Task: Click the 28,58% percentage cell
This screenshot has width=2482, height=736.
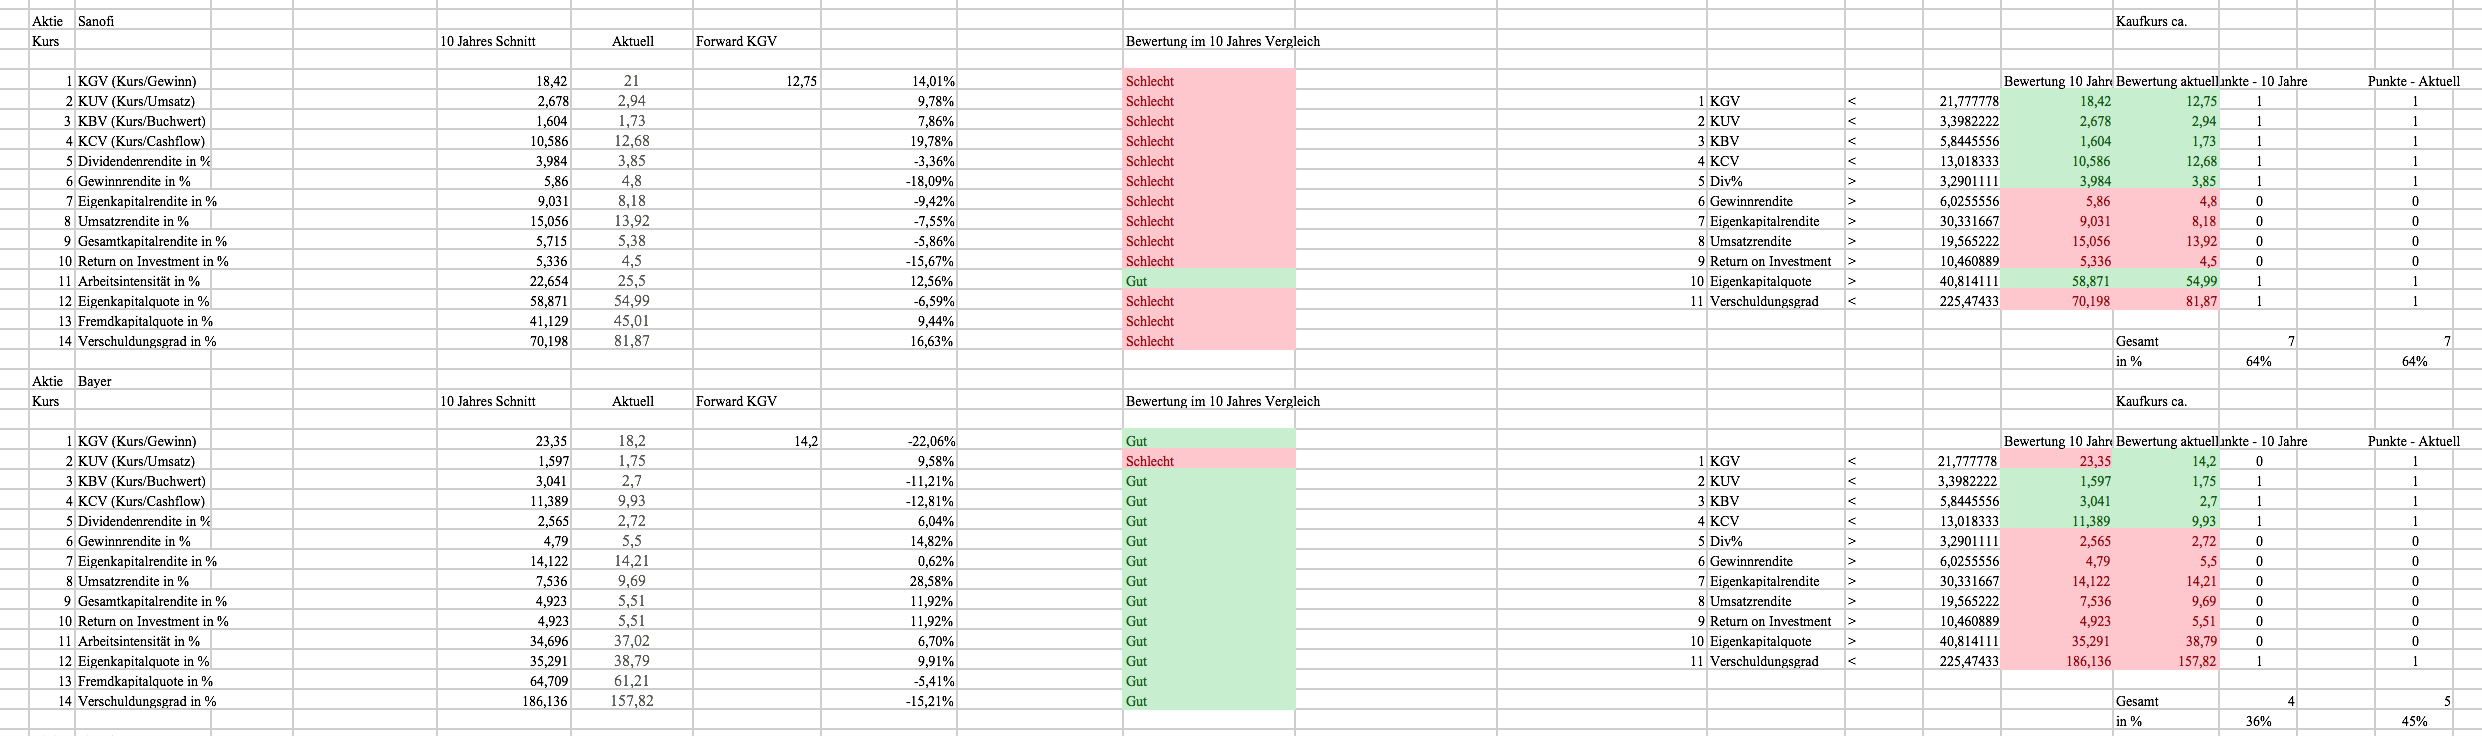Action: [x=932, y=581]
